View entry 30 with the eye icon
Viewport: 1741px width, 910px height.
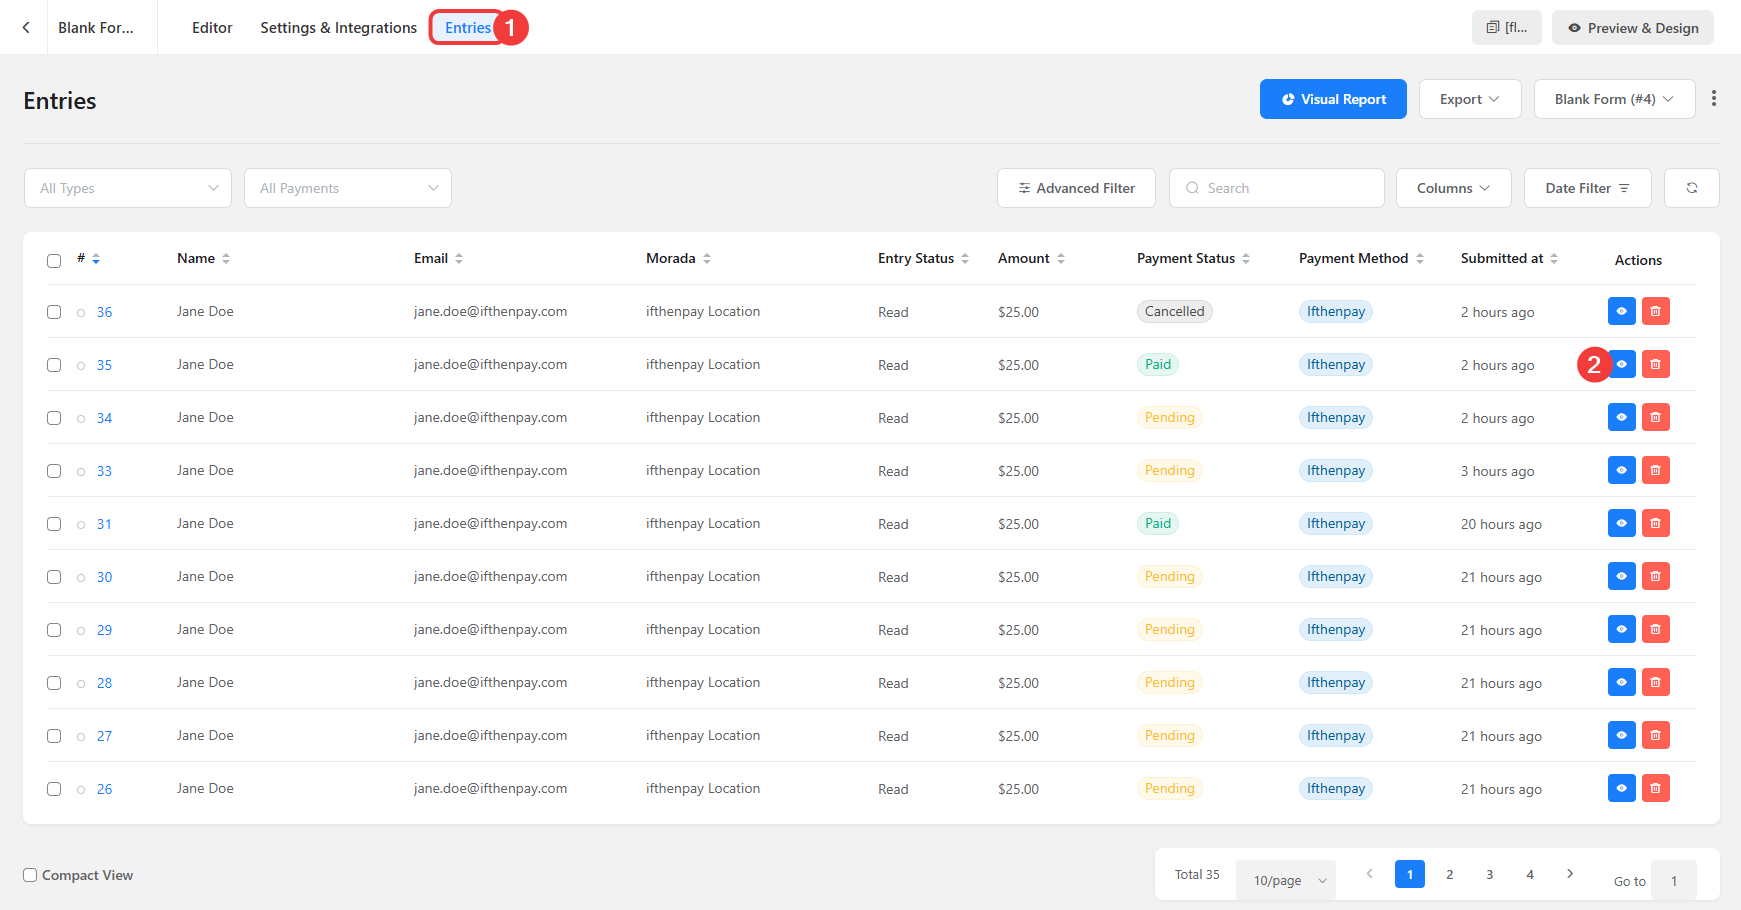[1621, 576]
